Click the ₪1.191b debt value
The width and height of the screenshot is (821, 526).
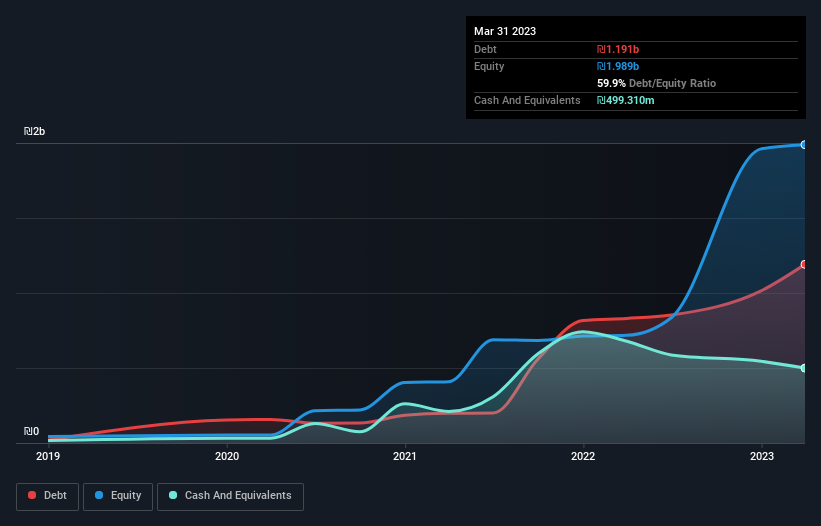tap(618, 49)
